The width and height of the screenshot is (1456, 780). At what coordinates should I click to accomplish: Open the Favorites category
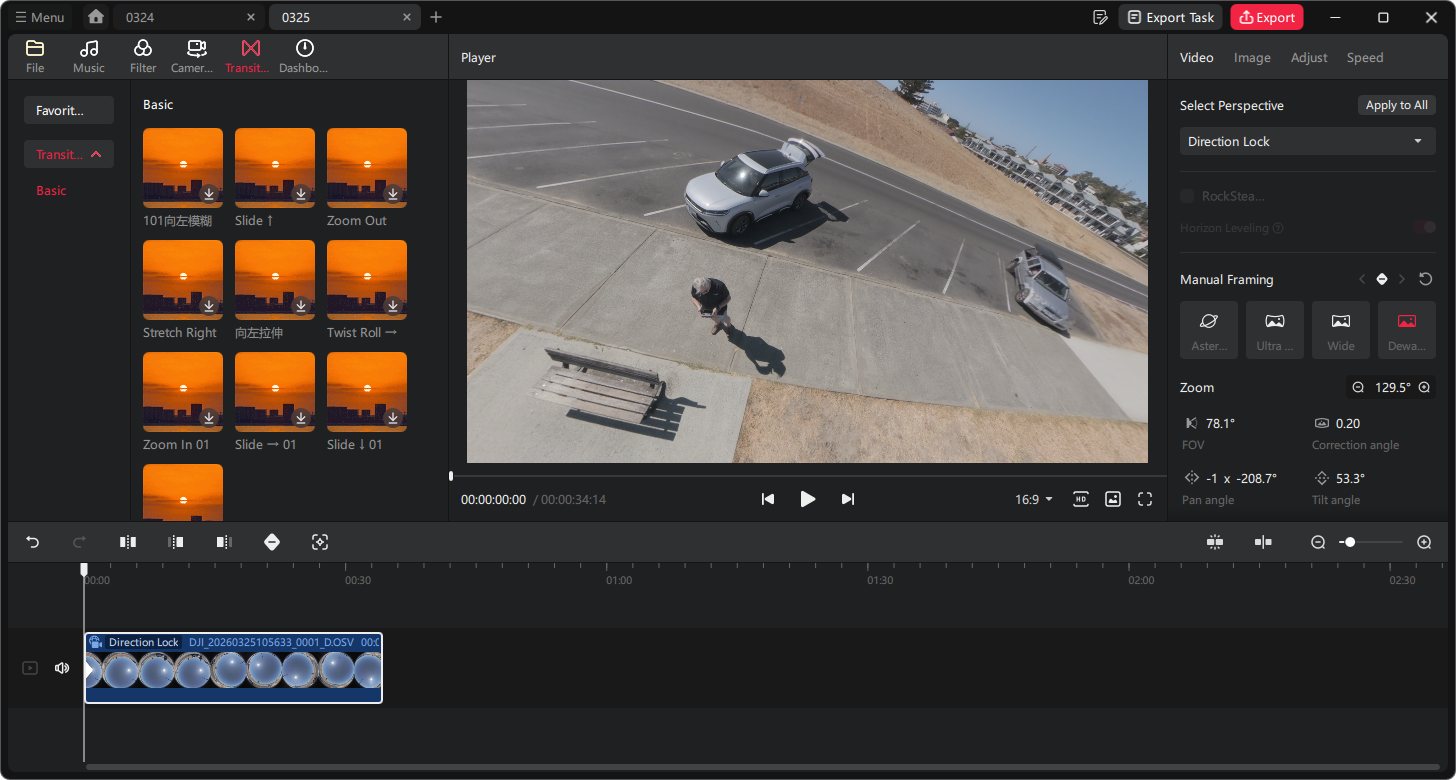tap(69, 110)
